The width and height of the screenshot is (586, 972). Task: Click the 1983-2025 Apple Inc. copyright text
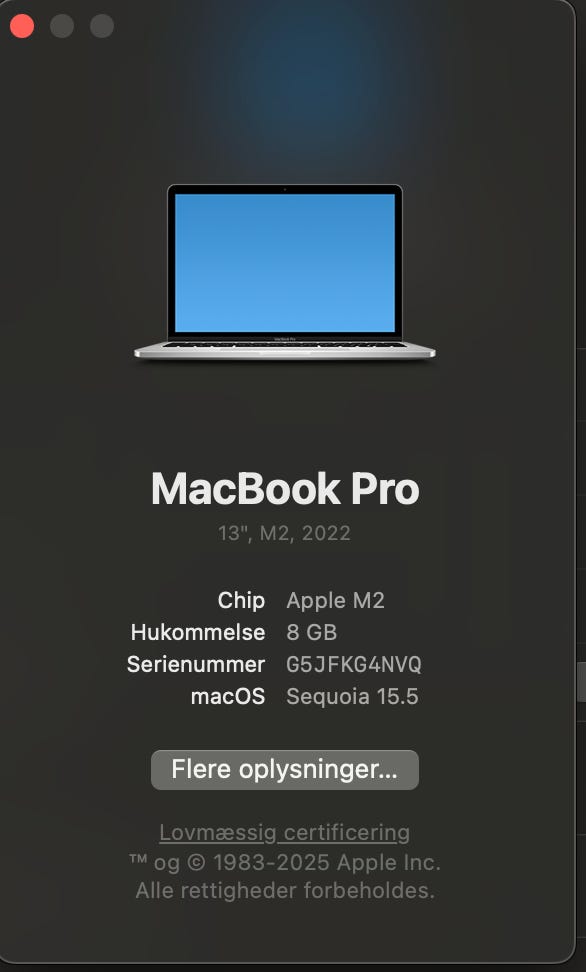pyautogui.click(x=327, y=862)
